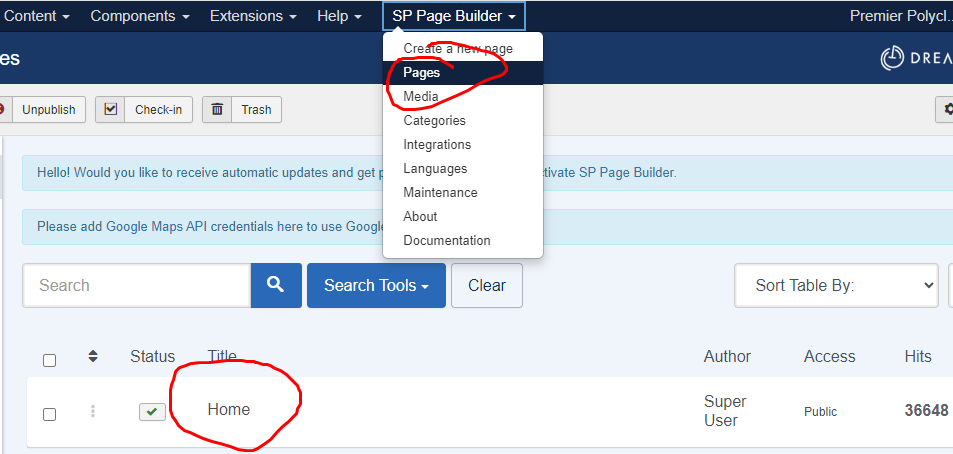Open the Extensions menu
The height and width of the screenshot is (454, 953).
point(253,16)
